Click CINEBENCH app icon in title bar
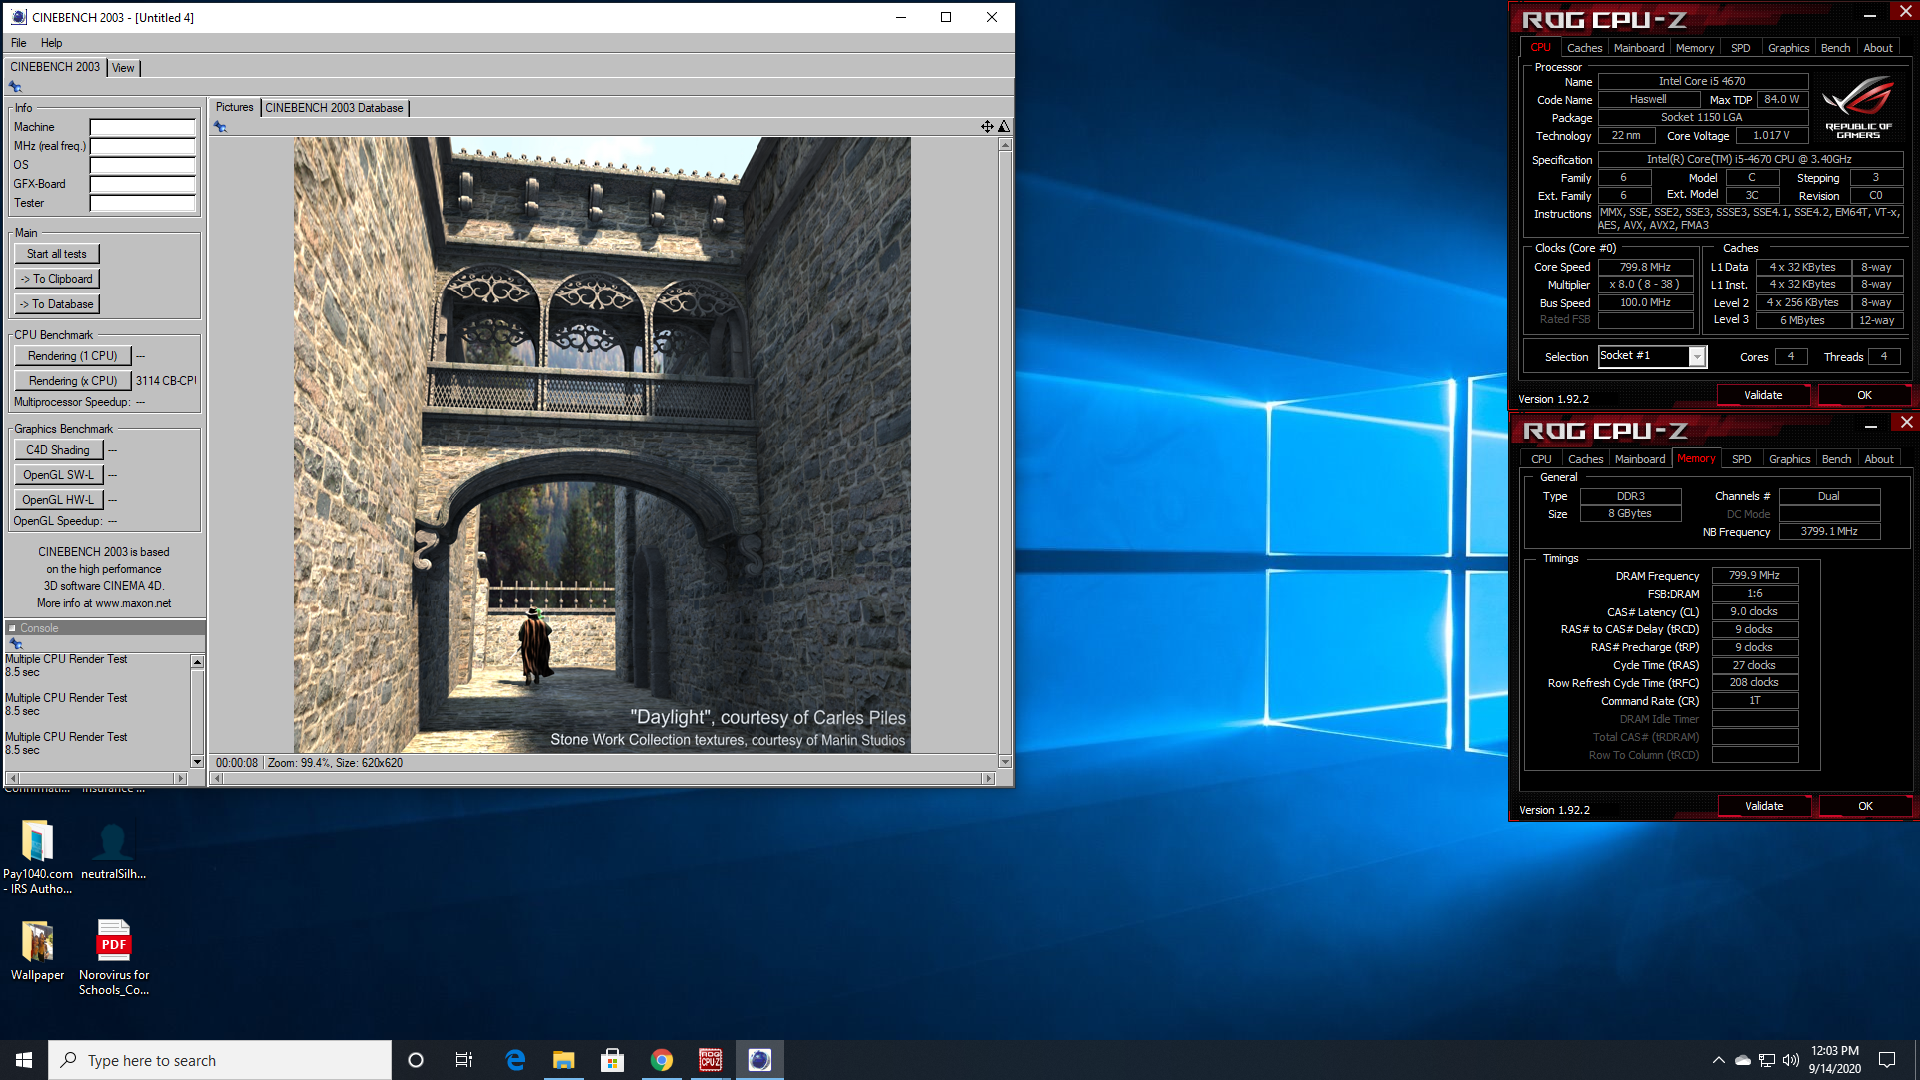Image resolution: width=1920 pixels, height=1080 pixels. [x=18, y=17]
